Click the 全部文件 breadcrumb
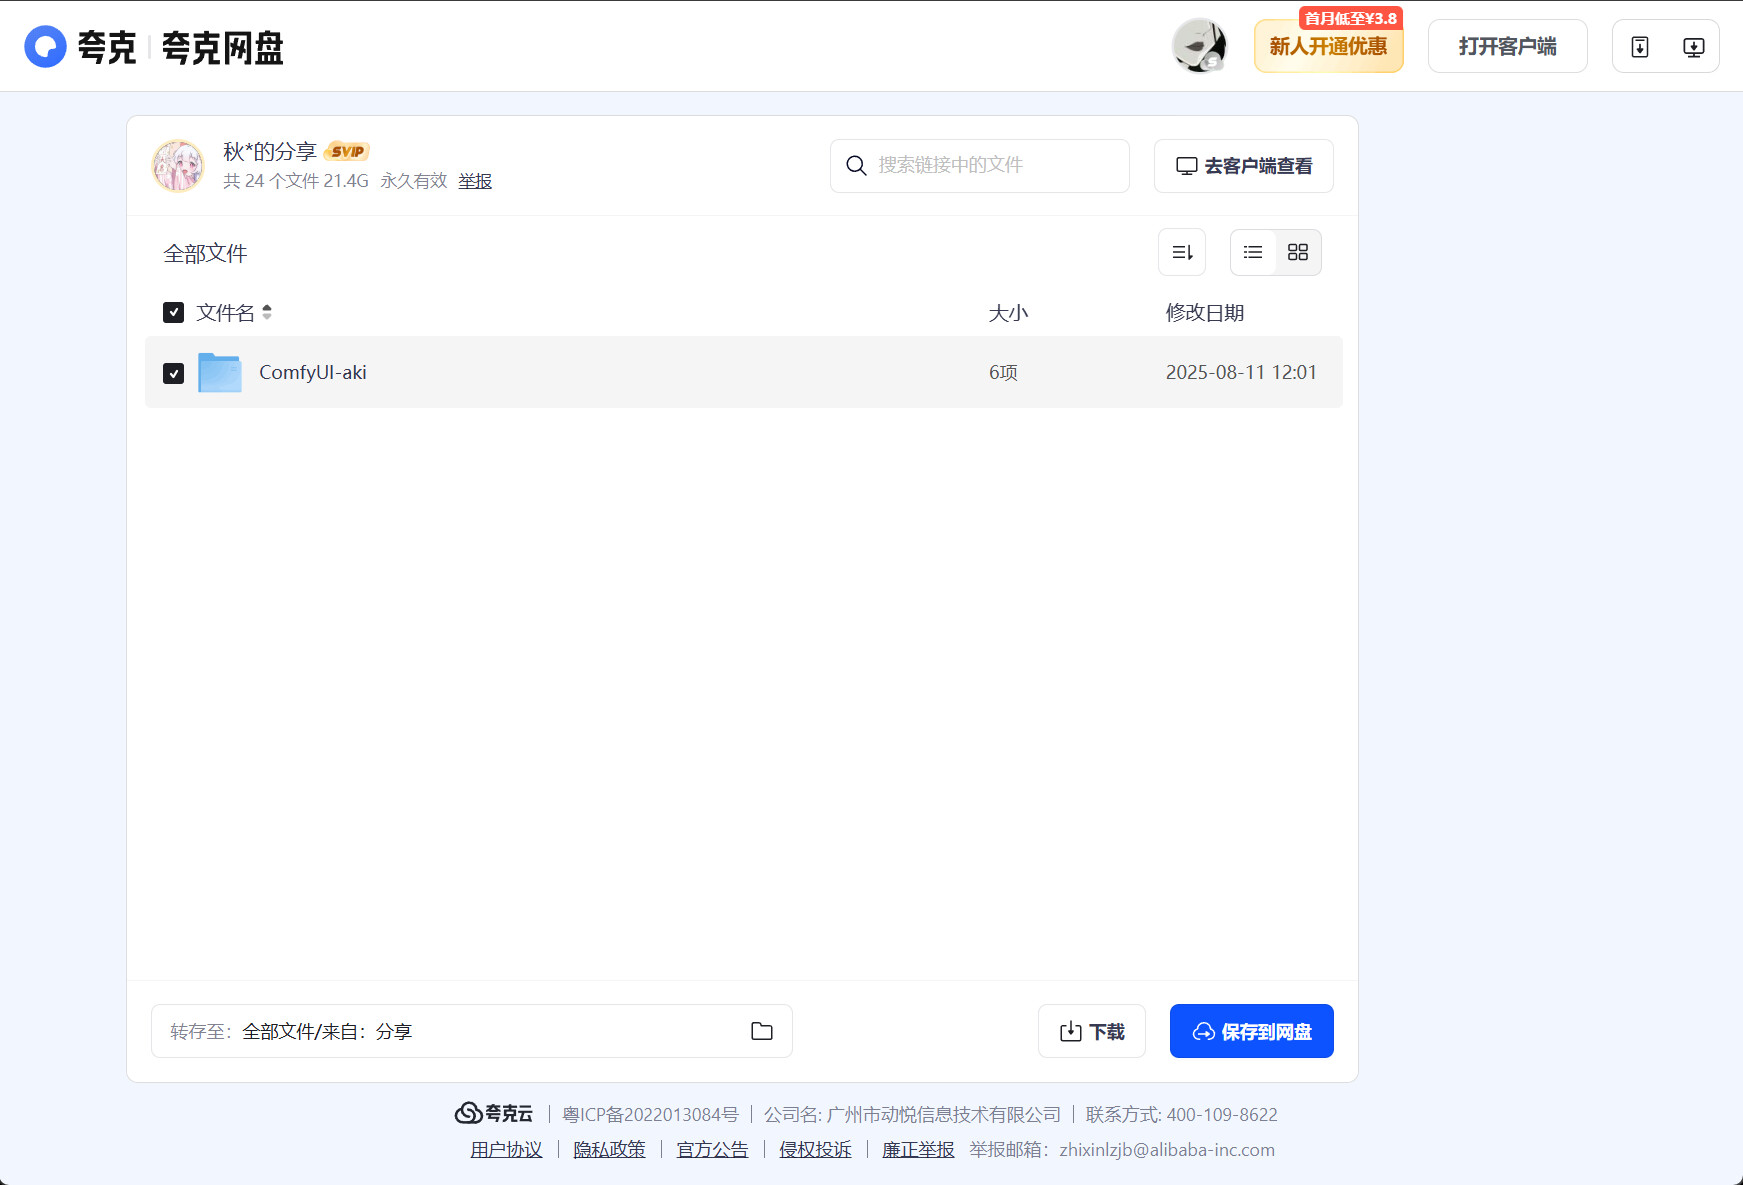Screen dimensions: 1743x1185 205,254
